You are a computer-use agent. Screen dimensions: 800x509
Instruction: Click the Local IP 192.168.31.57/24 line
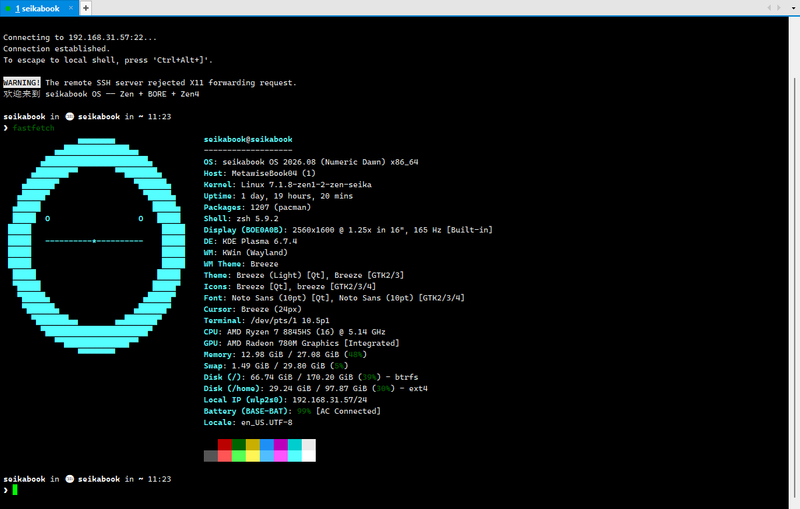[285, 400]
